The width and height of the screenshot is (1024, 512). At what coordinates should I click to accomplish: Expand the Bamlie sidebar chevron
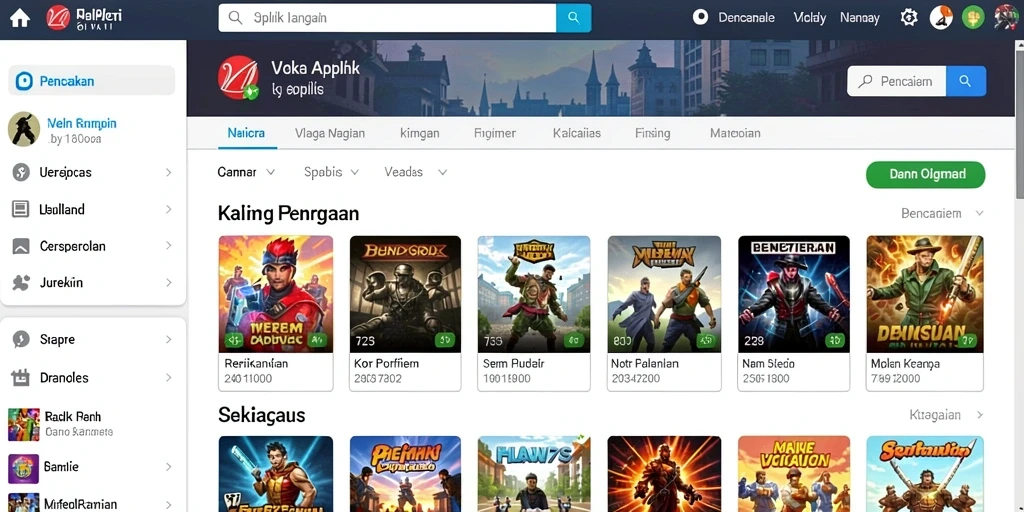168,467
